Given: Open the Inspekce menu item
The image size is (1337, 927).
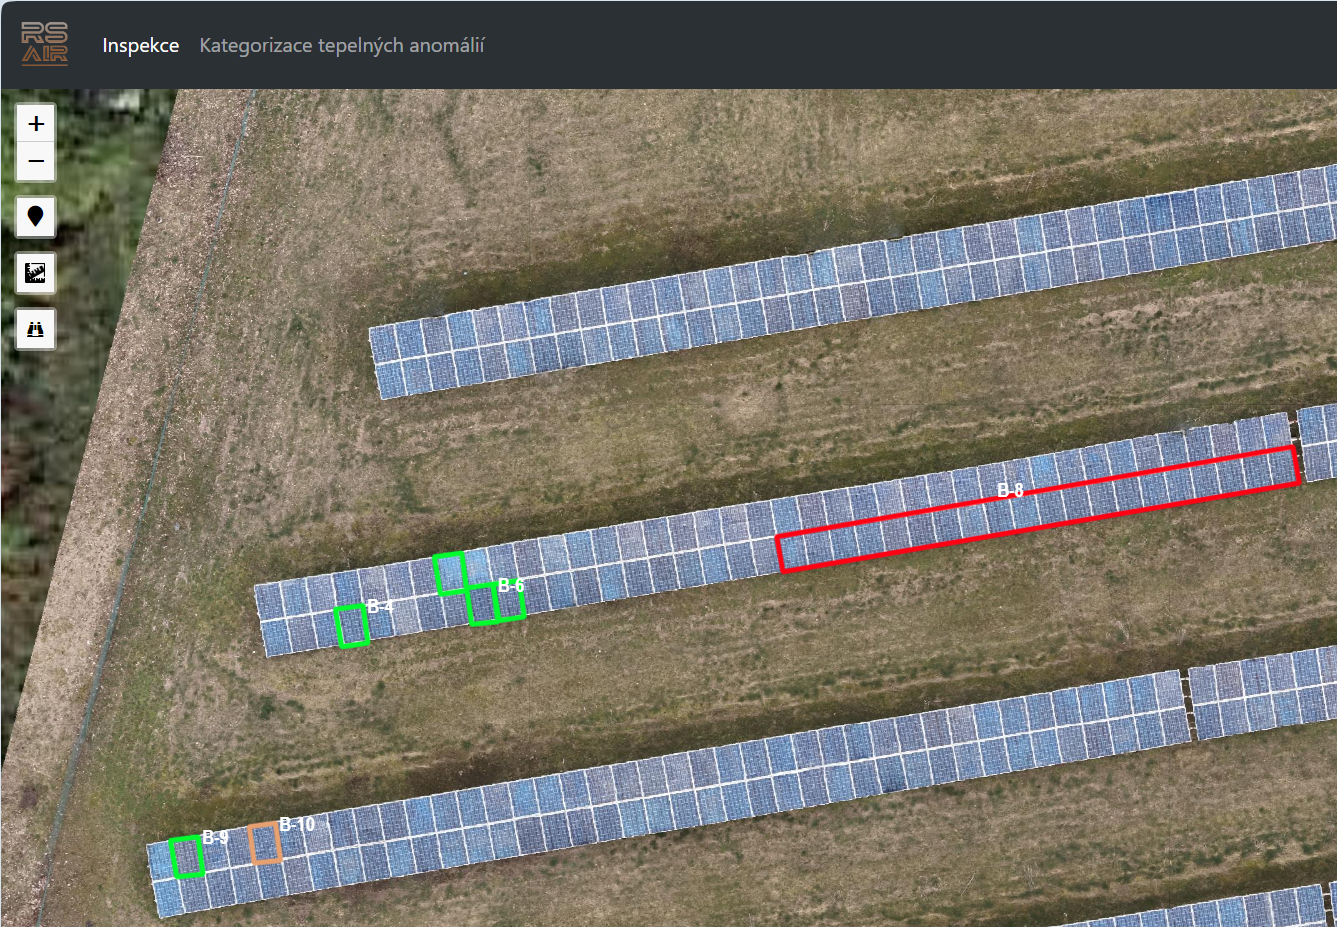Looking at the screenshot, I should (x=141, y=45).
